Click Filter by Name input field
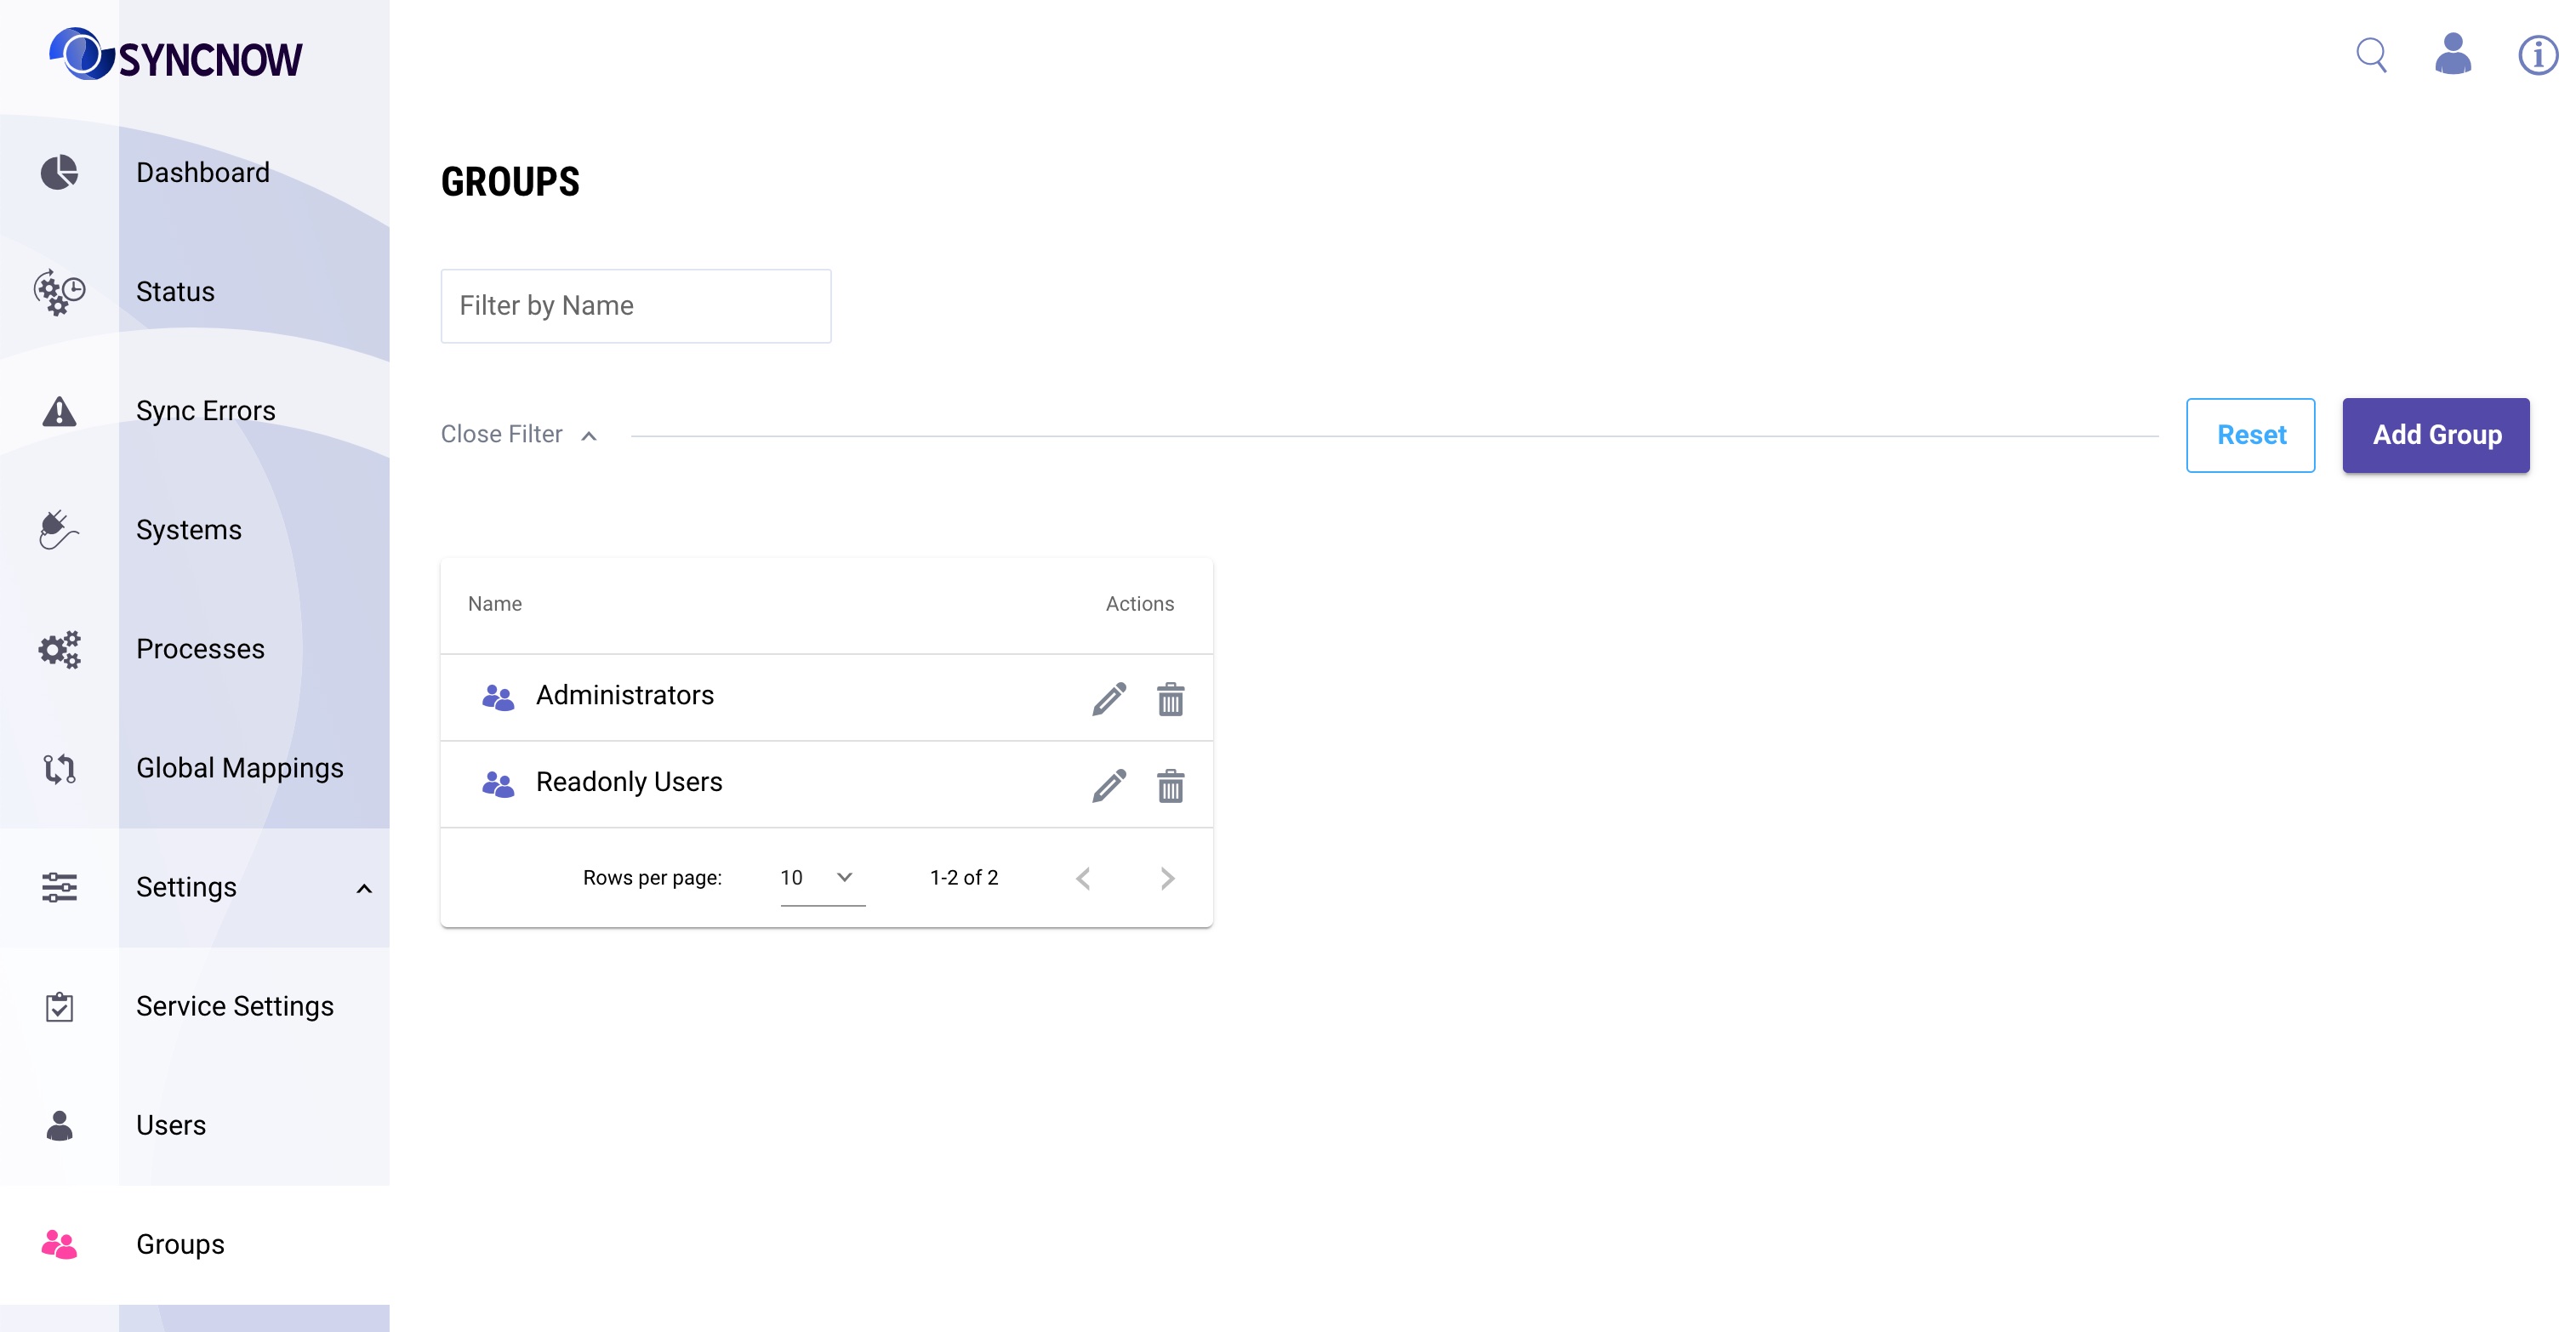This screenshot has height=1332, width=2576. [637, 305]
